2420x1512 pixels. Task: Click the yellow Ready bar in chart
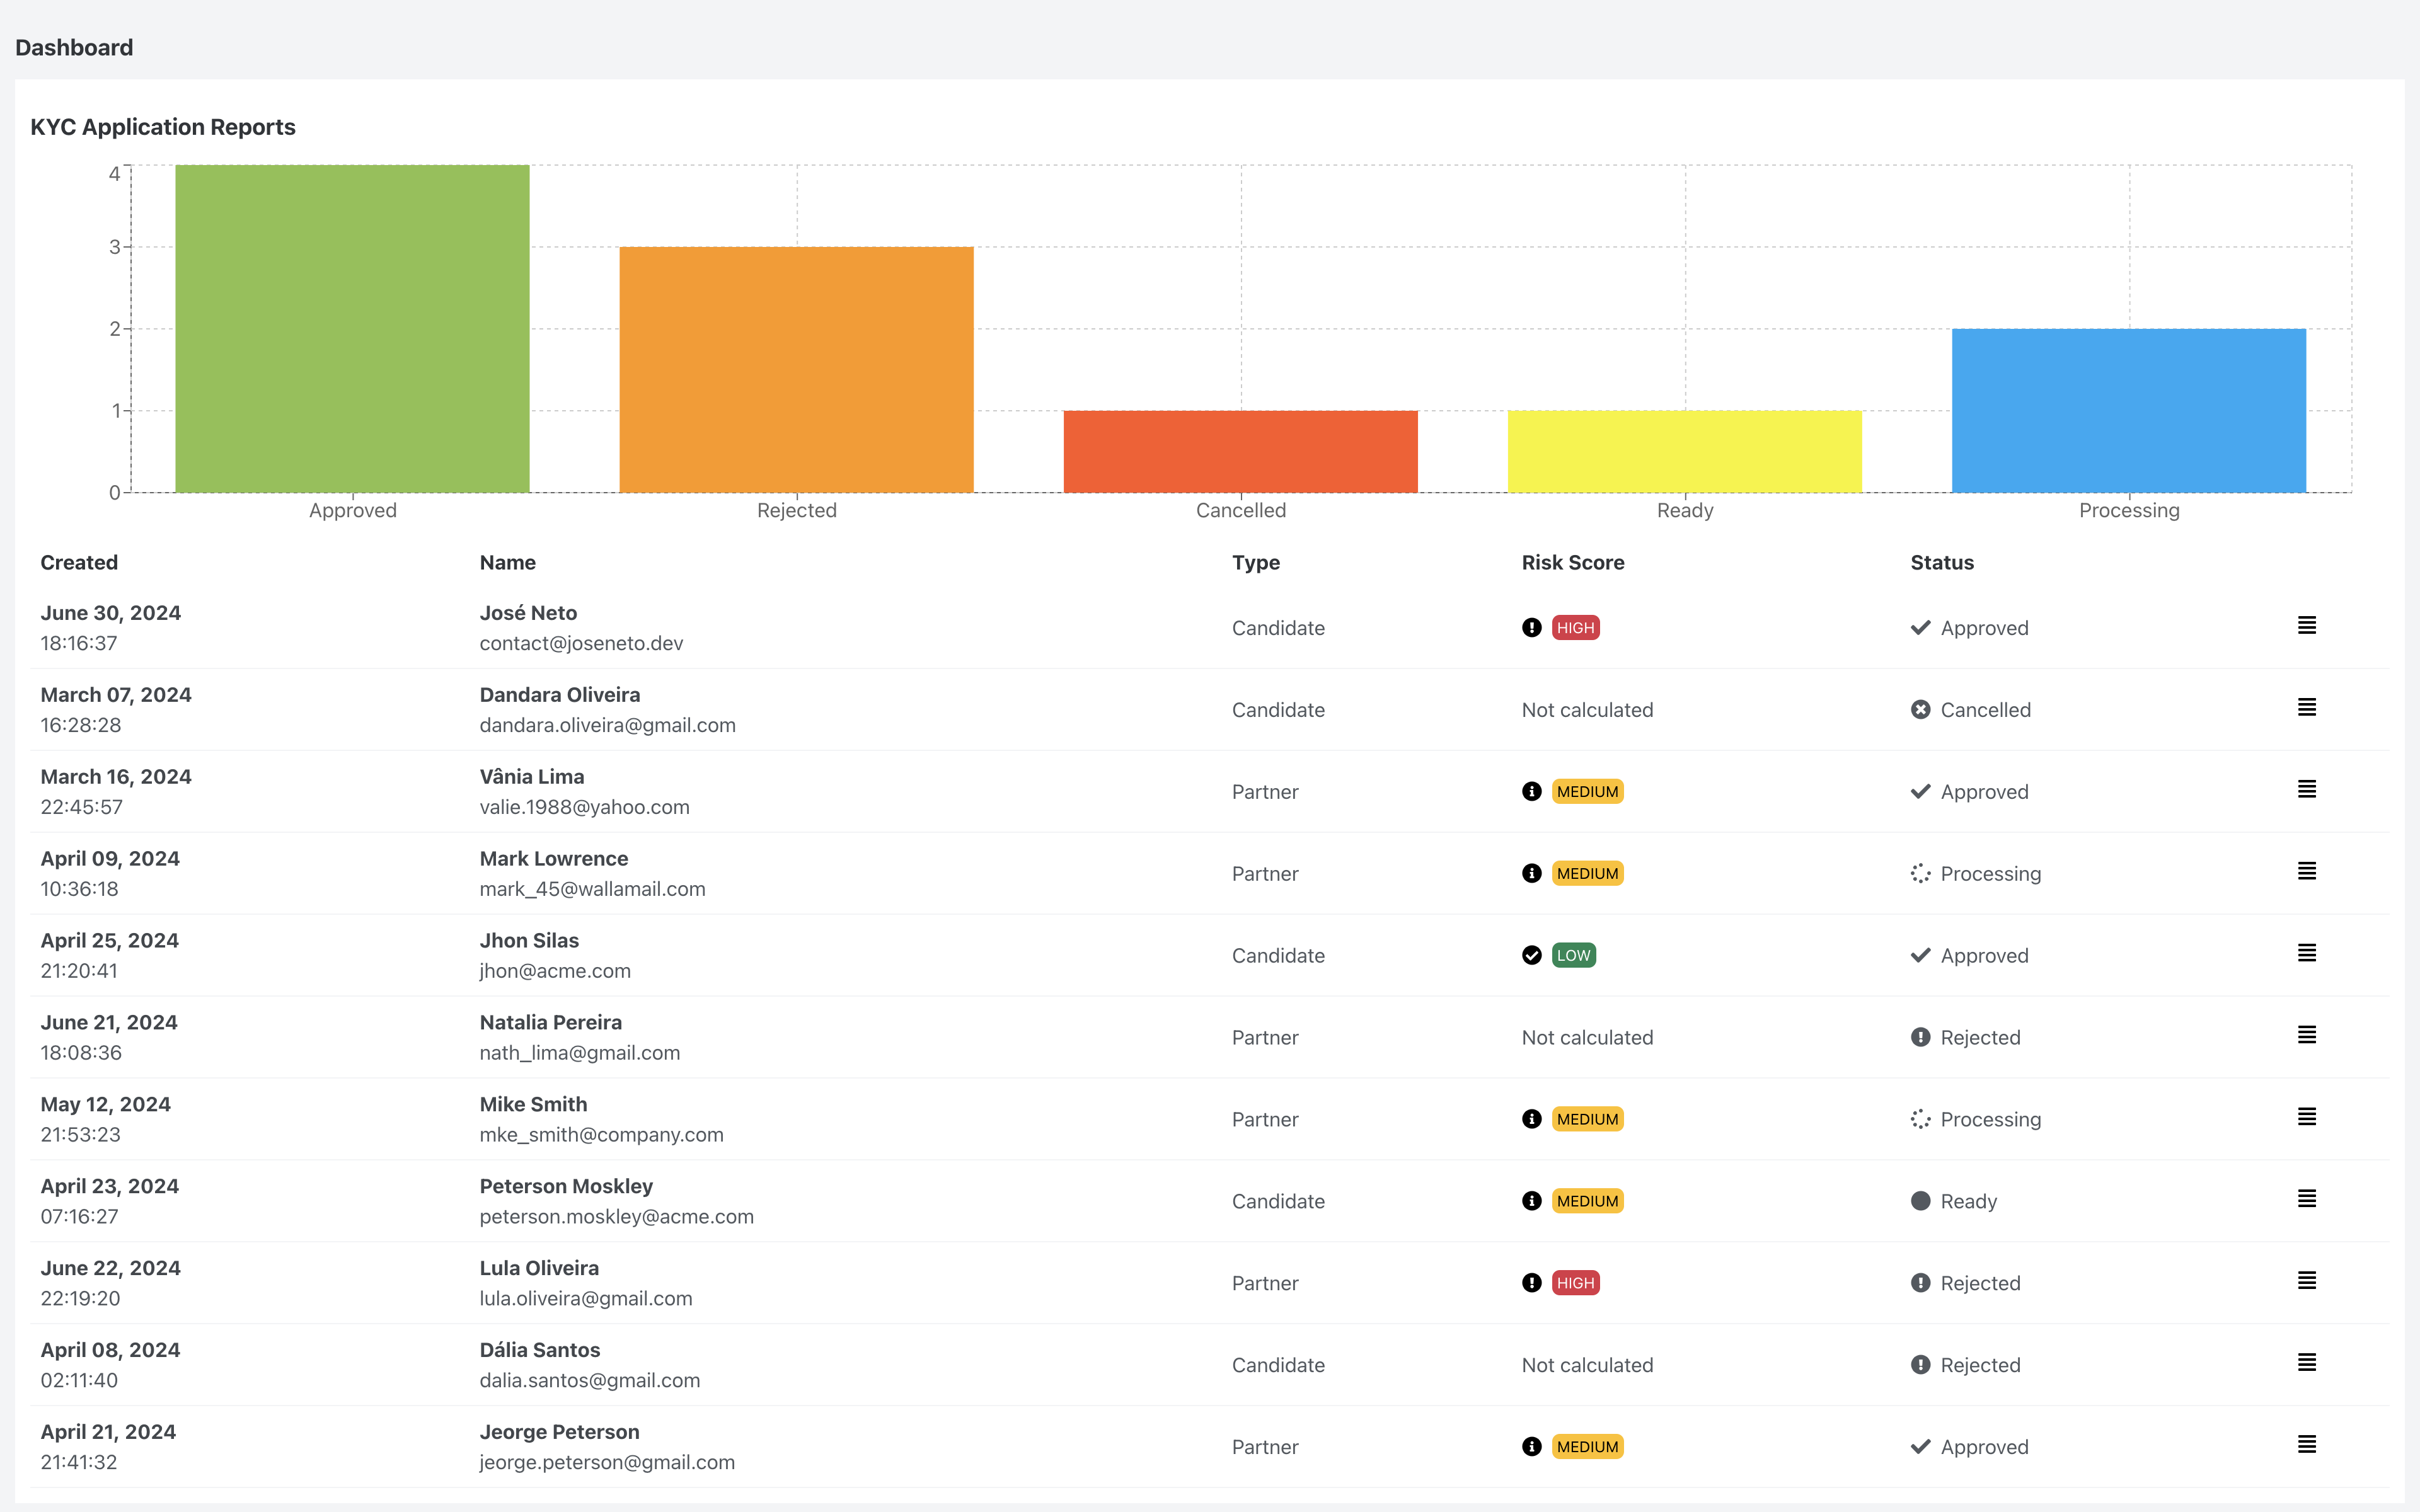tap(1685, 452)
